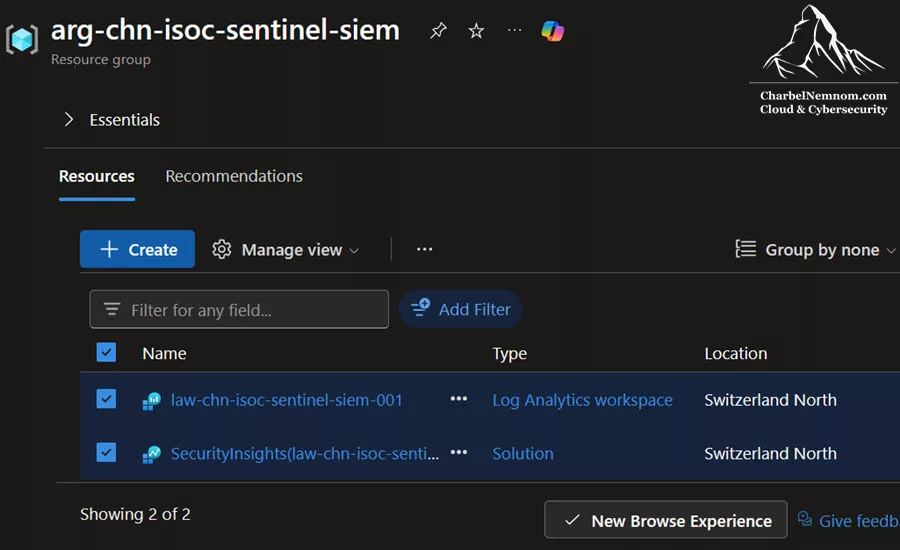Image resolution: width=900 pixels, height=550 pixels.
Task: Click the Showing 2 of 2 text
Action: click(135, 514)
